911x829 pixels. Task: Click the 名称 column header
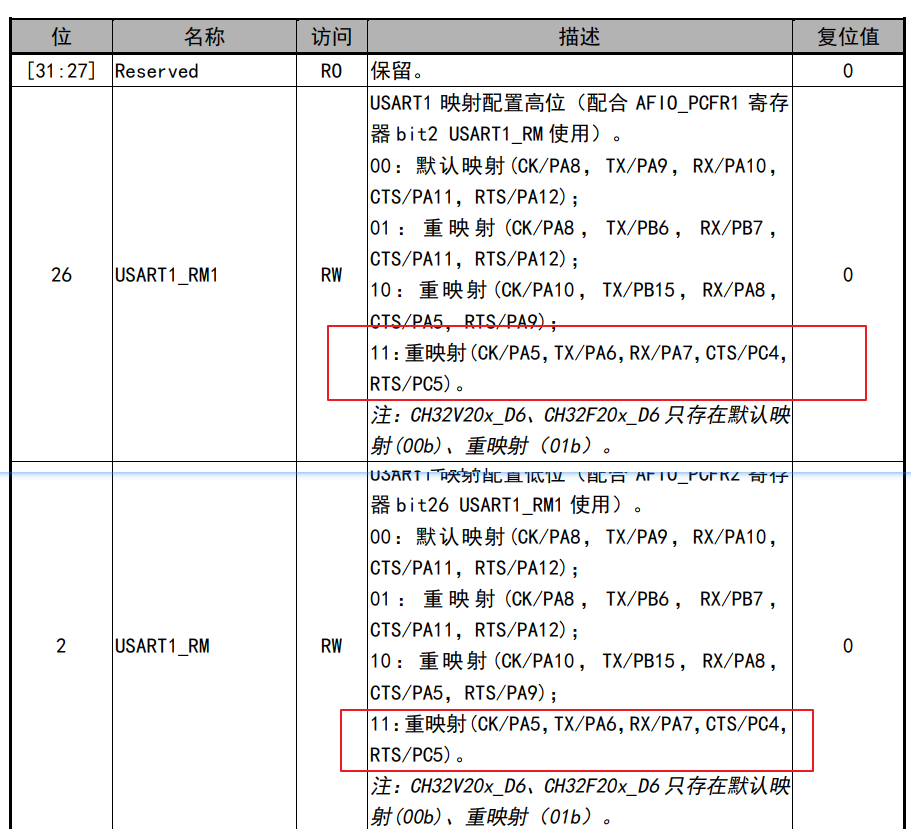click(204, 38)
